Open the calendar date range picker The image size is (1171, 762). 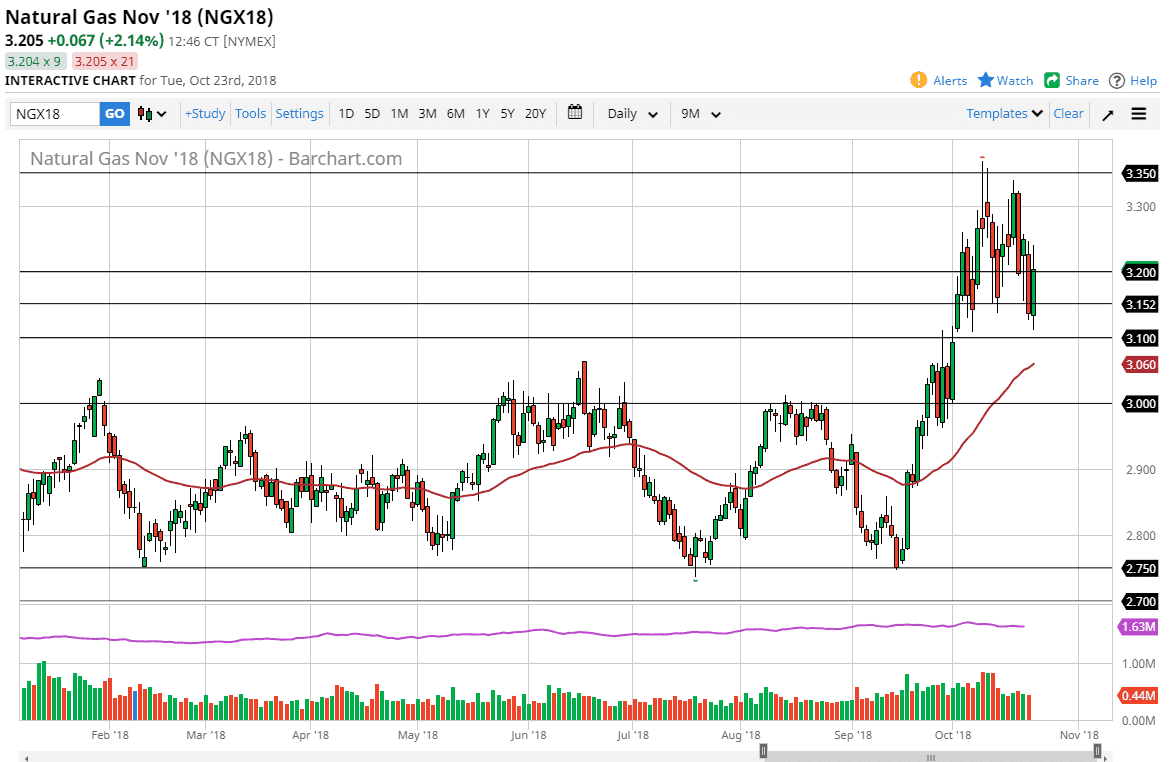575,113
